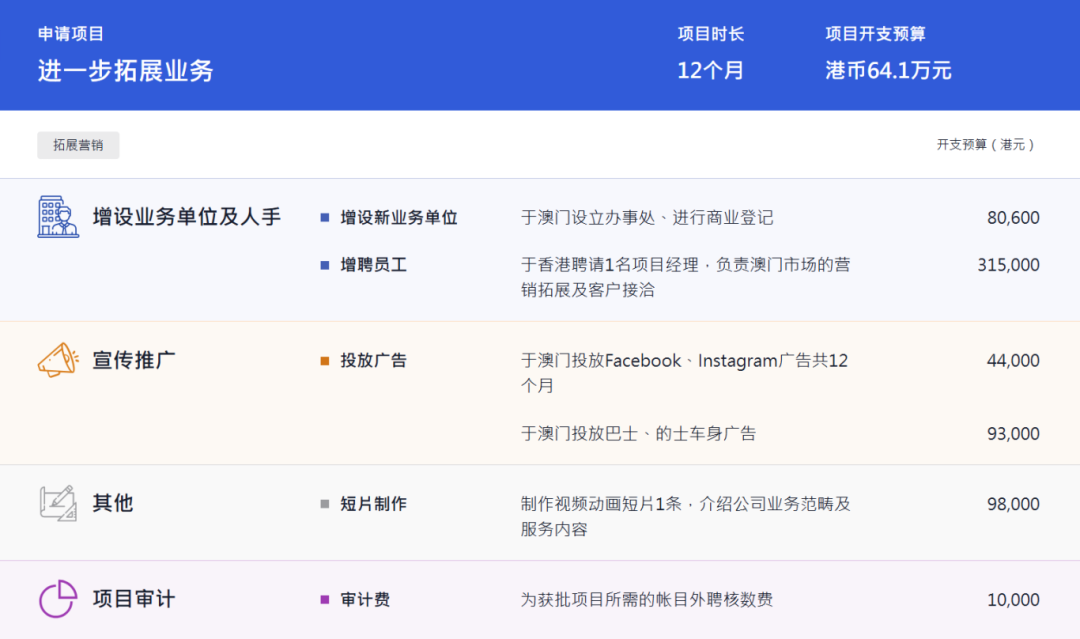Image resolution: width=1080 pixels, height=639 pixels.
Task: Click item label 短片制作
Action: point(373,504)
